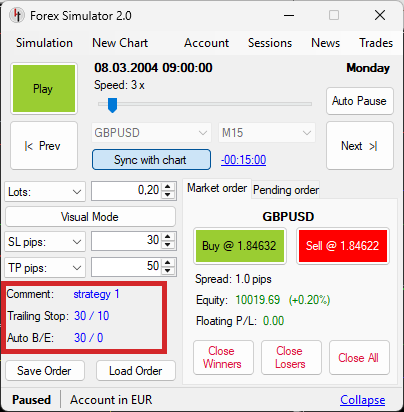Step back with the Prev button
Screen dimensions: 404x412
click(x=44, y=146)
